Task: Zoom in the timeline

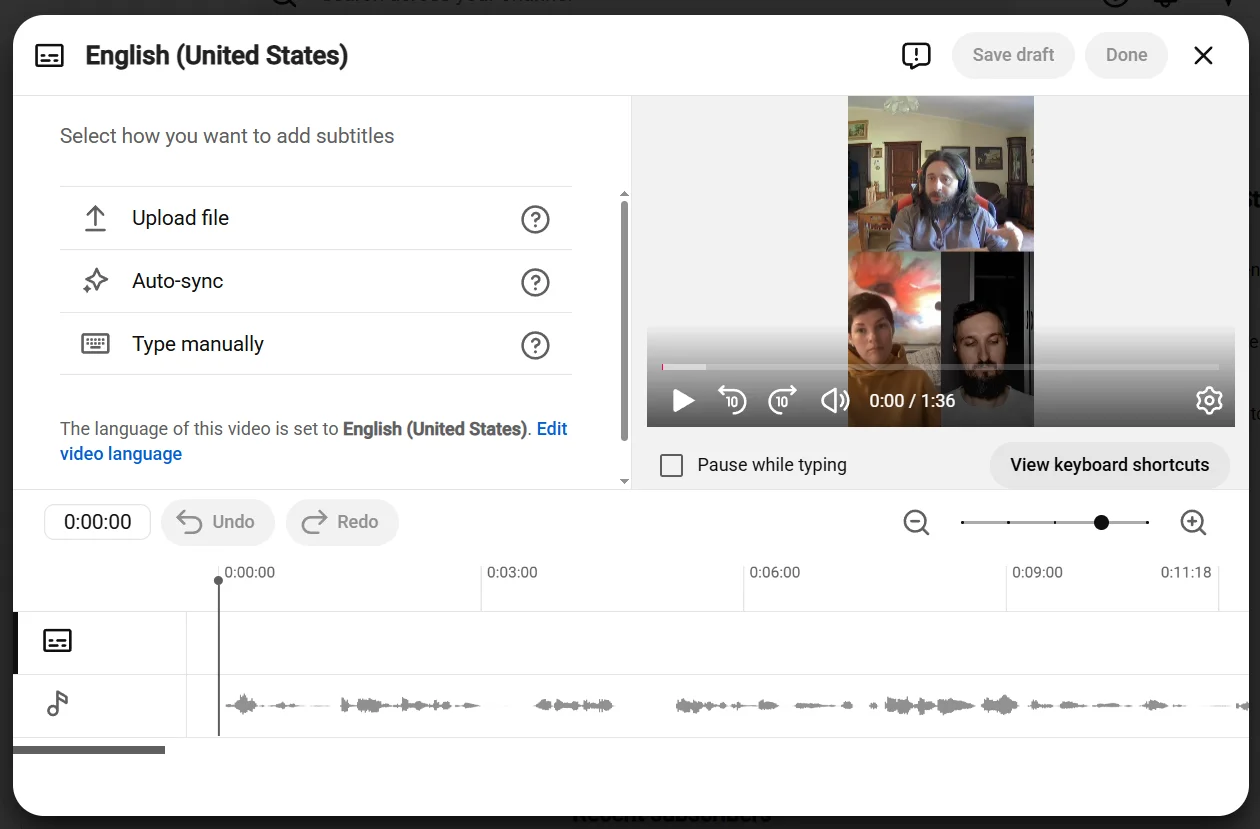Action: coord(1193,522)
